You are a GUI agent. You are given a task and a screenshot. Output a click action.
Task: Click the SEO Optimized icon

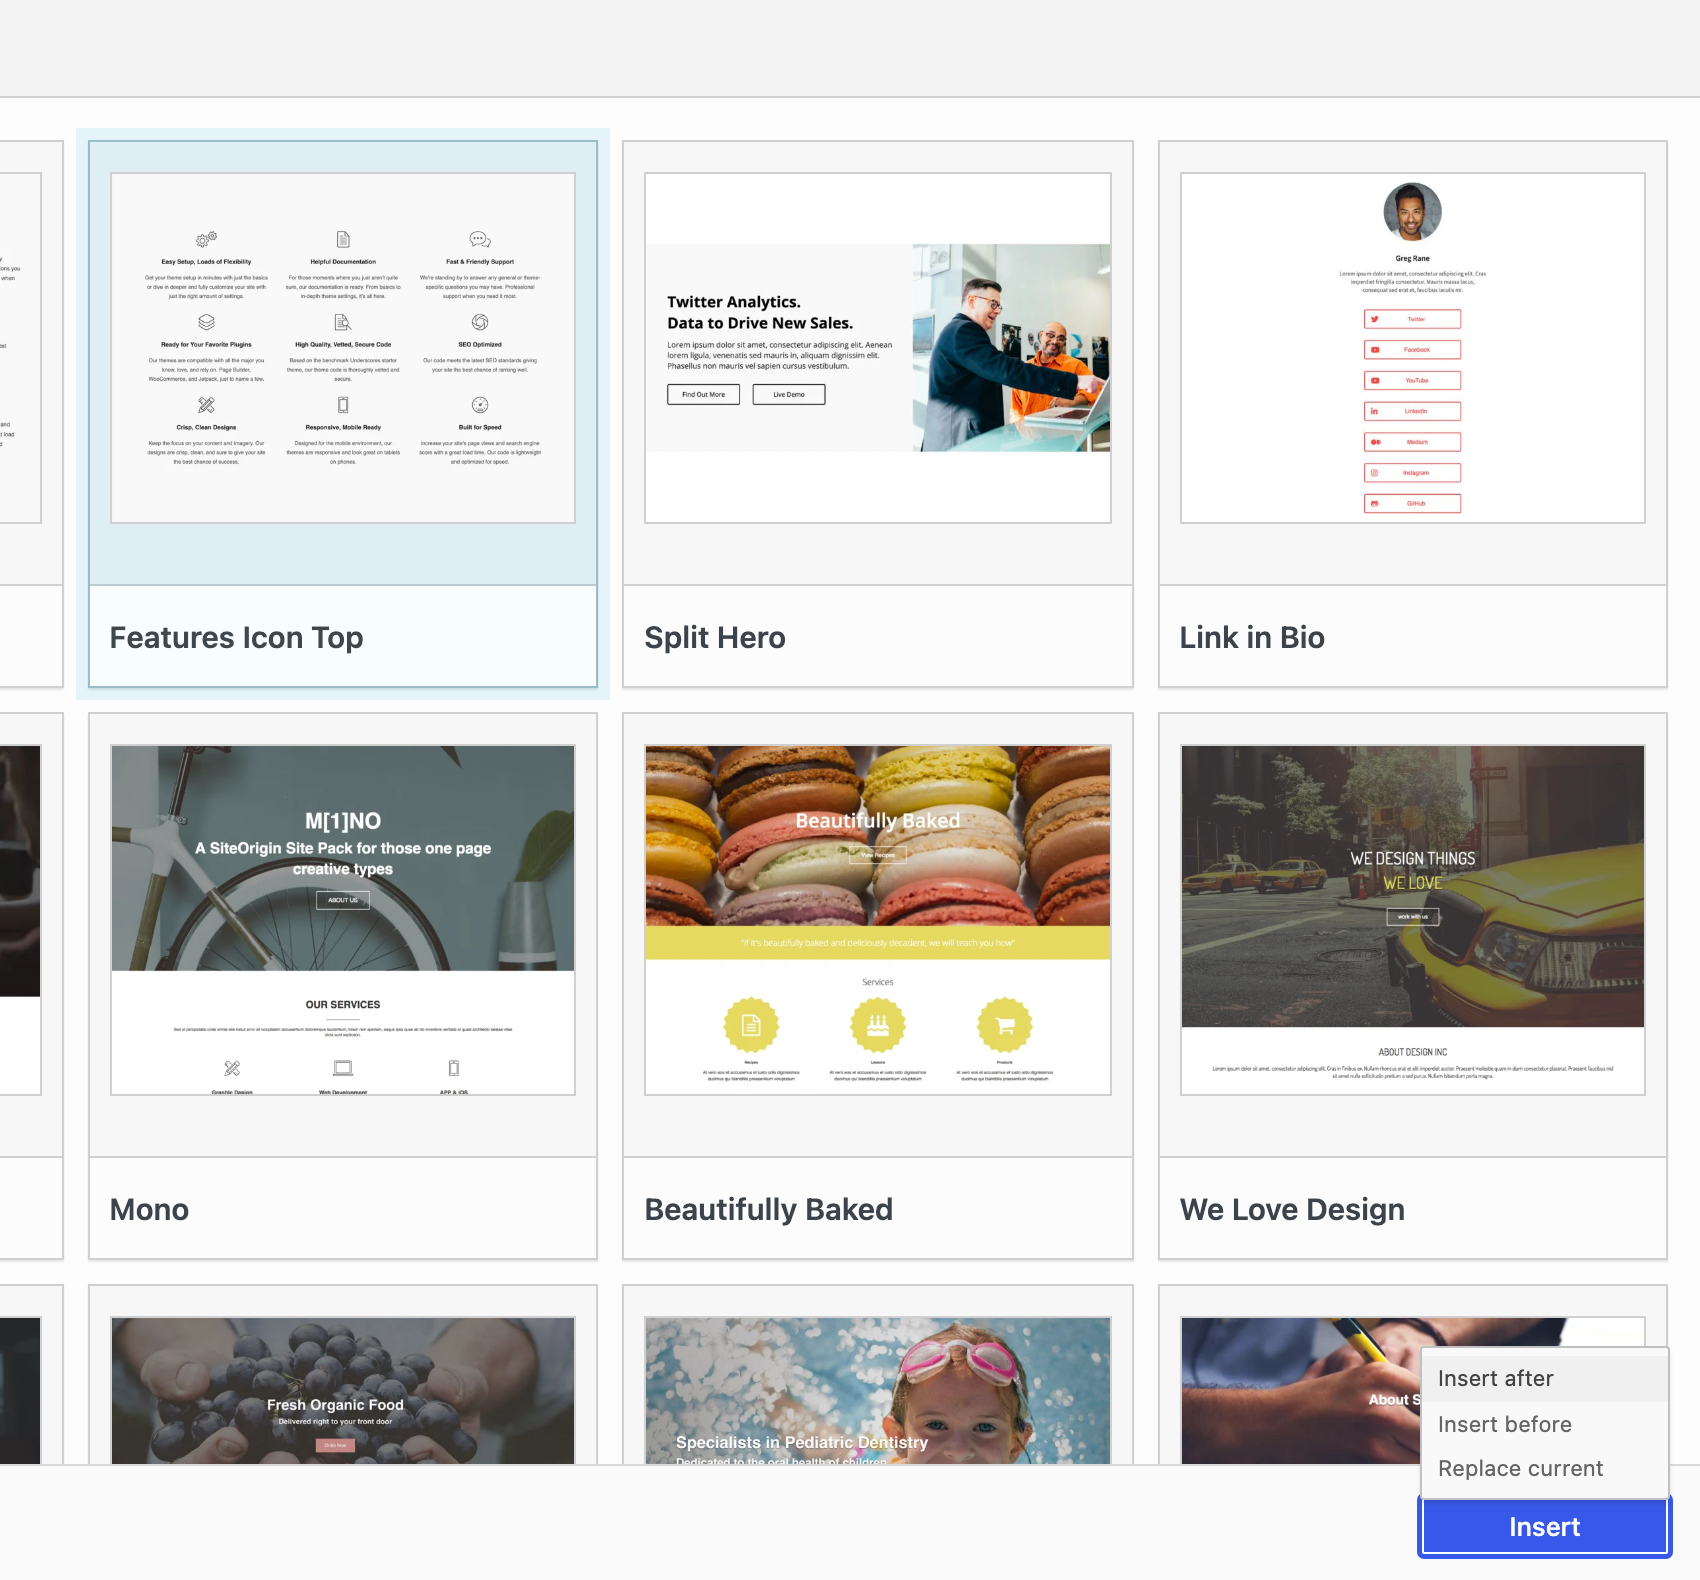480,322
